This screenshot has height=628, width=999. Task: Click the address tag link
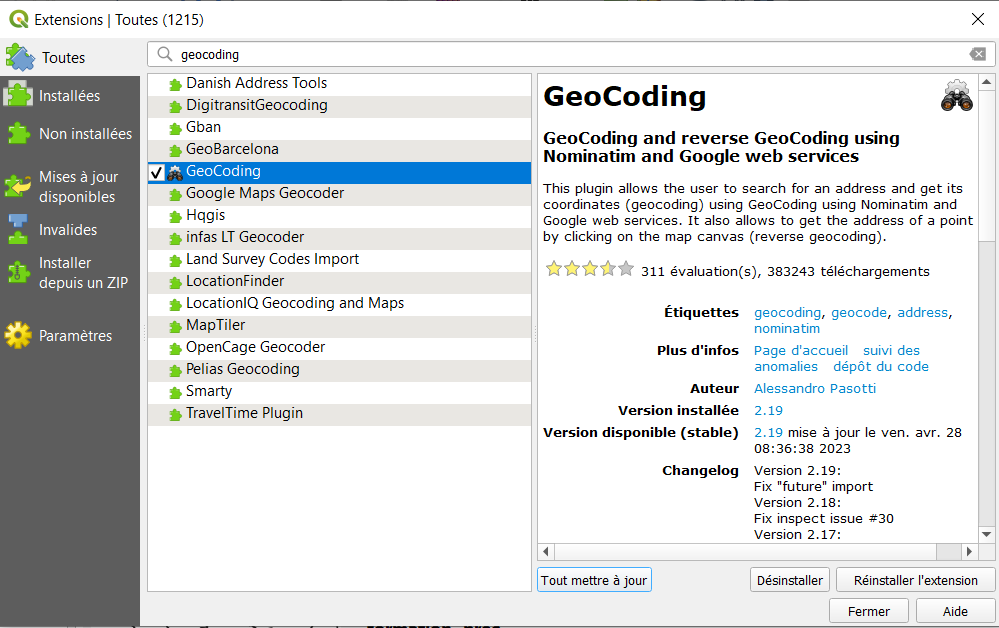(923, 313)
